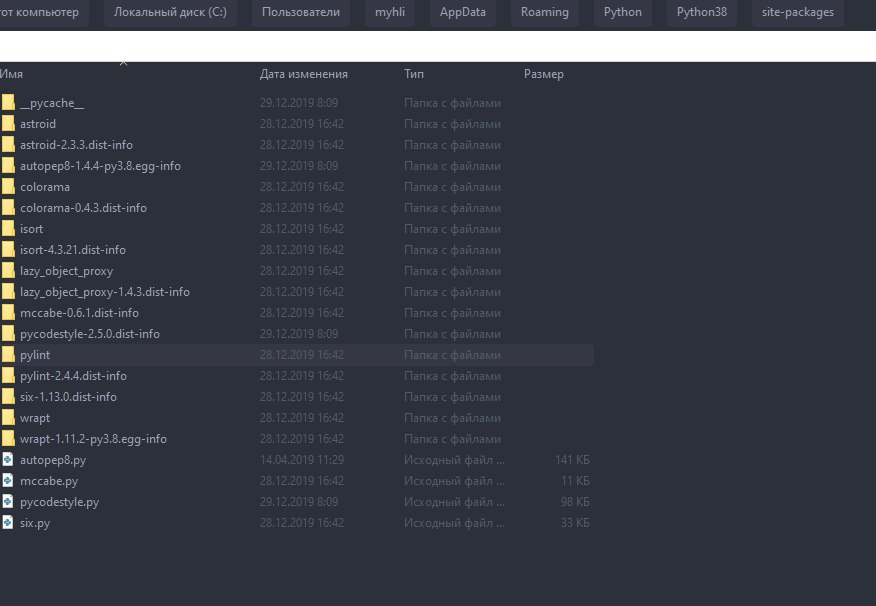Click the 98 КБ size of pycodestyle.py
Viewport: 876px width, 606px height.
point(575,502)
